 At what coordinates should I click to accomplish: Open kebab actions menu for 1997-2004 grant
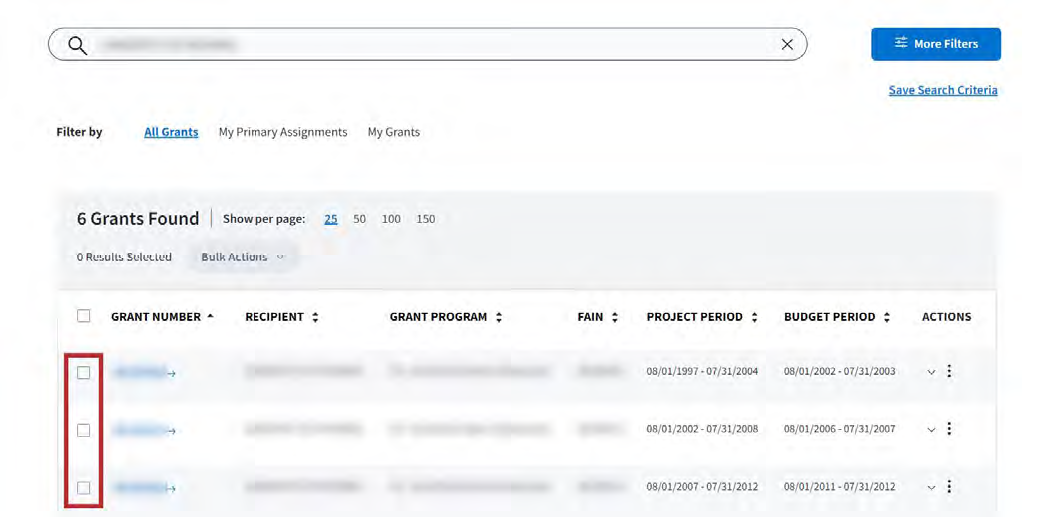pos(949,371)
